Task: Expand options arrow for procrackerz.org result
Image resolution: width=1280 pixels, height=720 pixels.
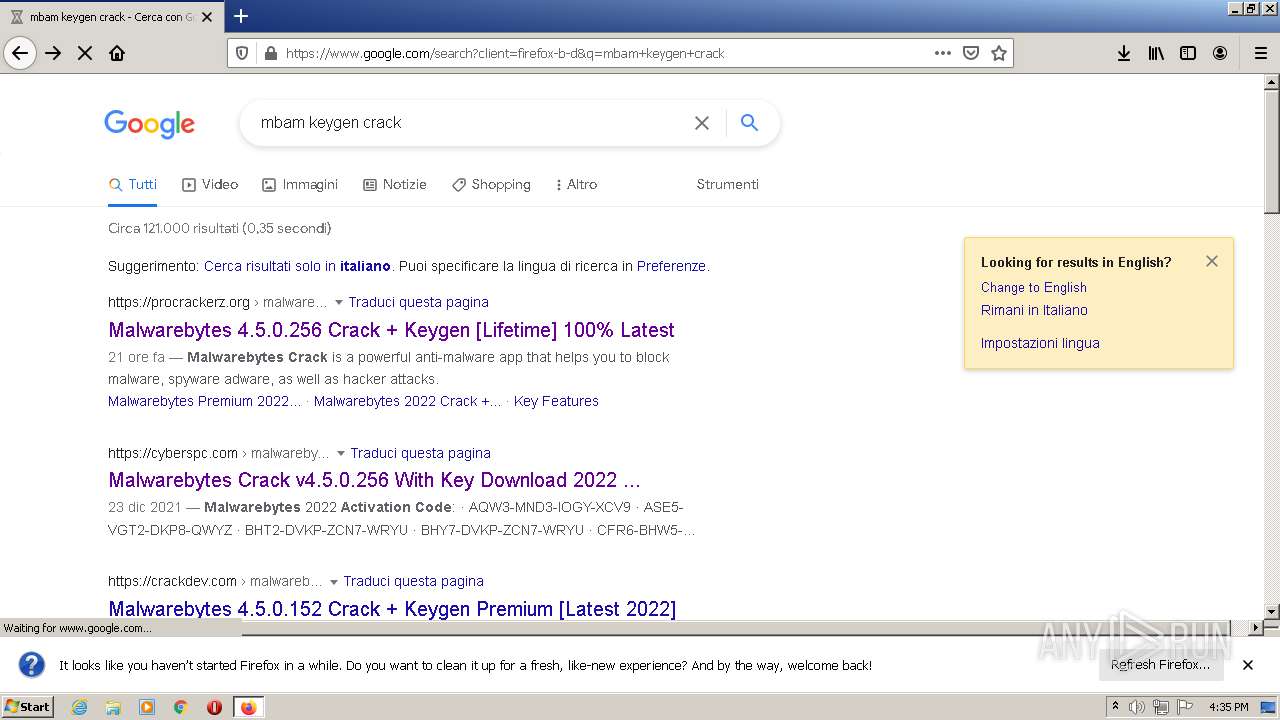Action: [x=338, y=303]
